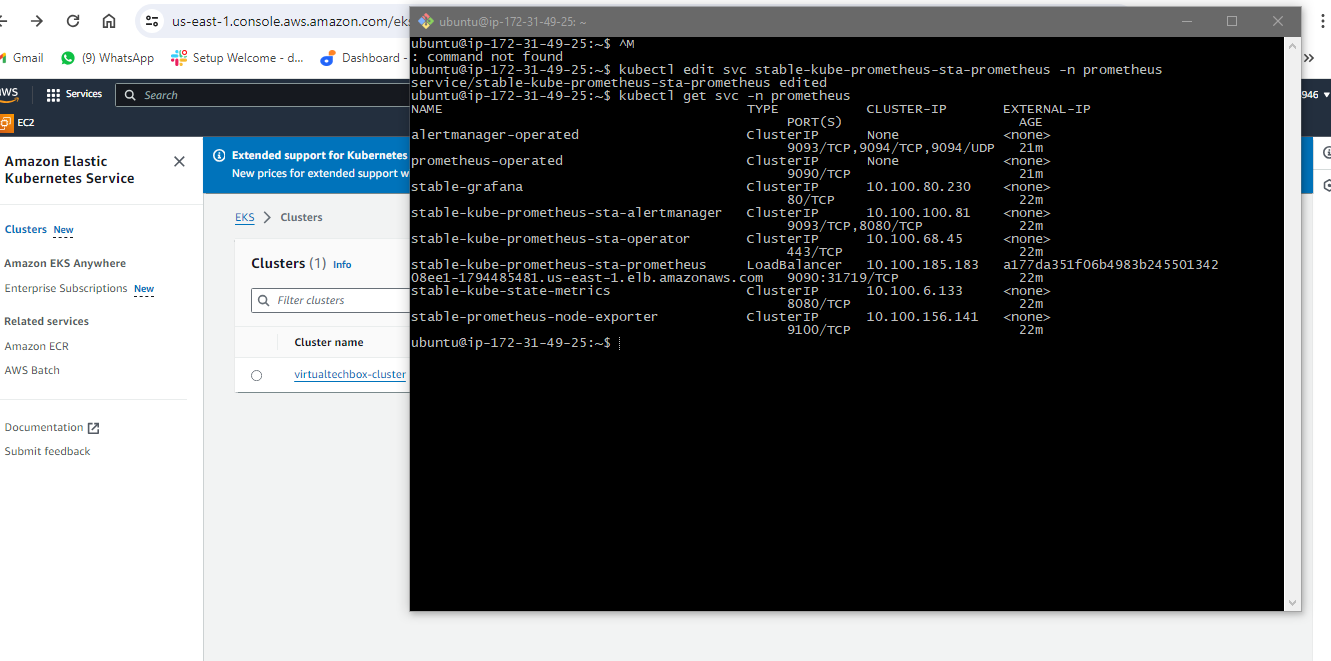Open the virtualtechbox-cluster link
The width and height of the screenshot is (1331, 661).
pos(350,375)
